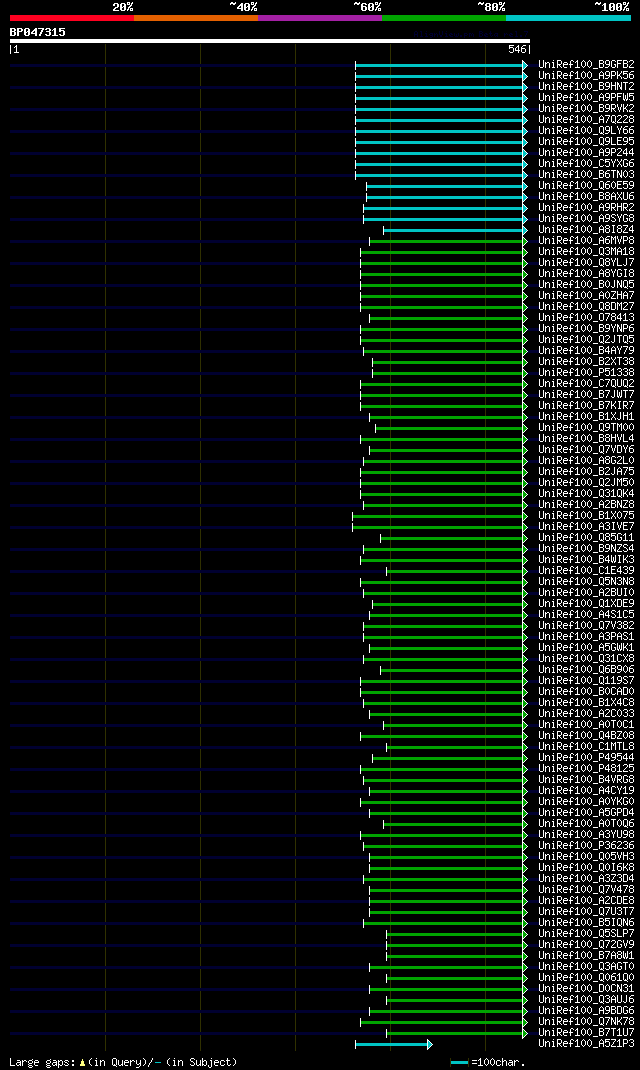Select the UniRef100_A6MVP8 label
The width and height of the screenshot is (640, 1070).
[586, 240]
